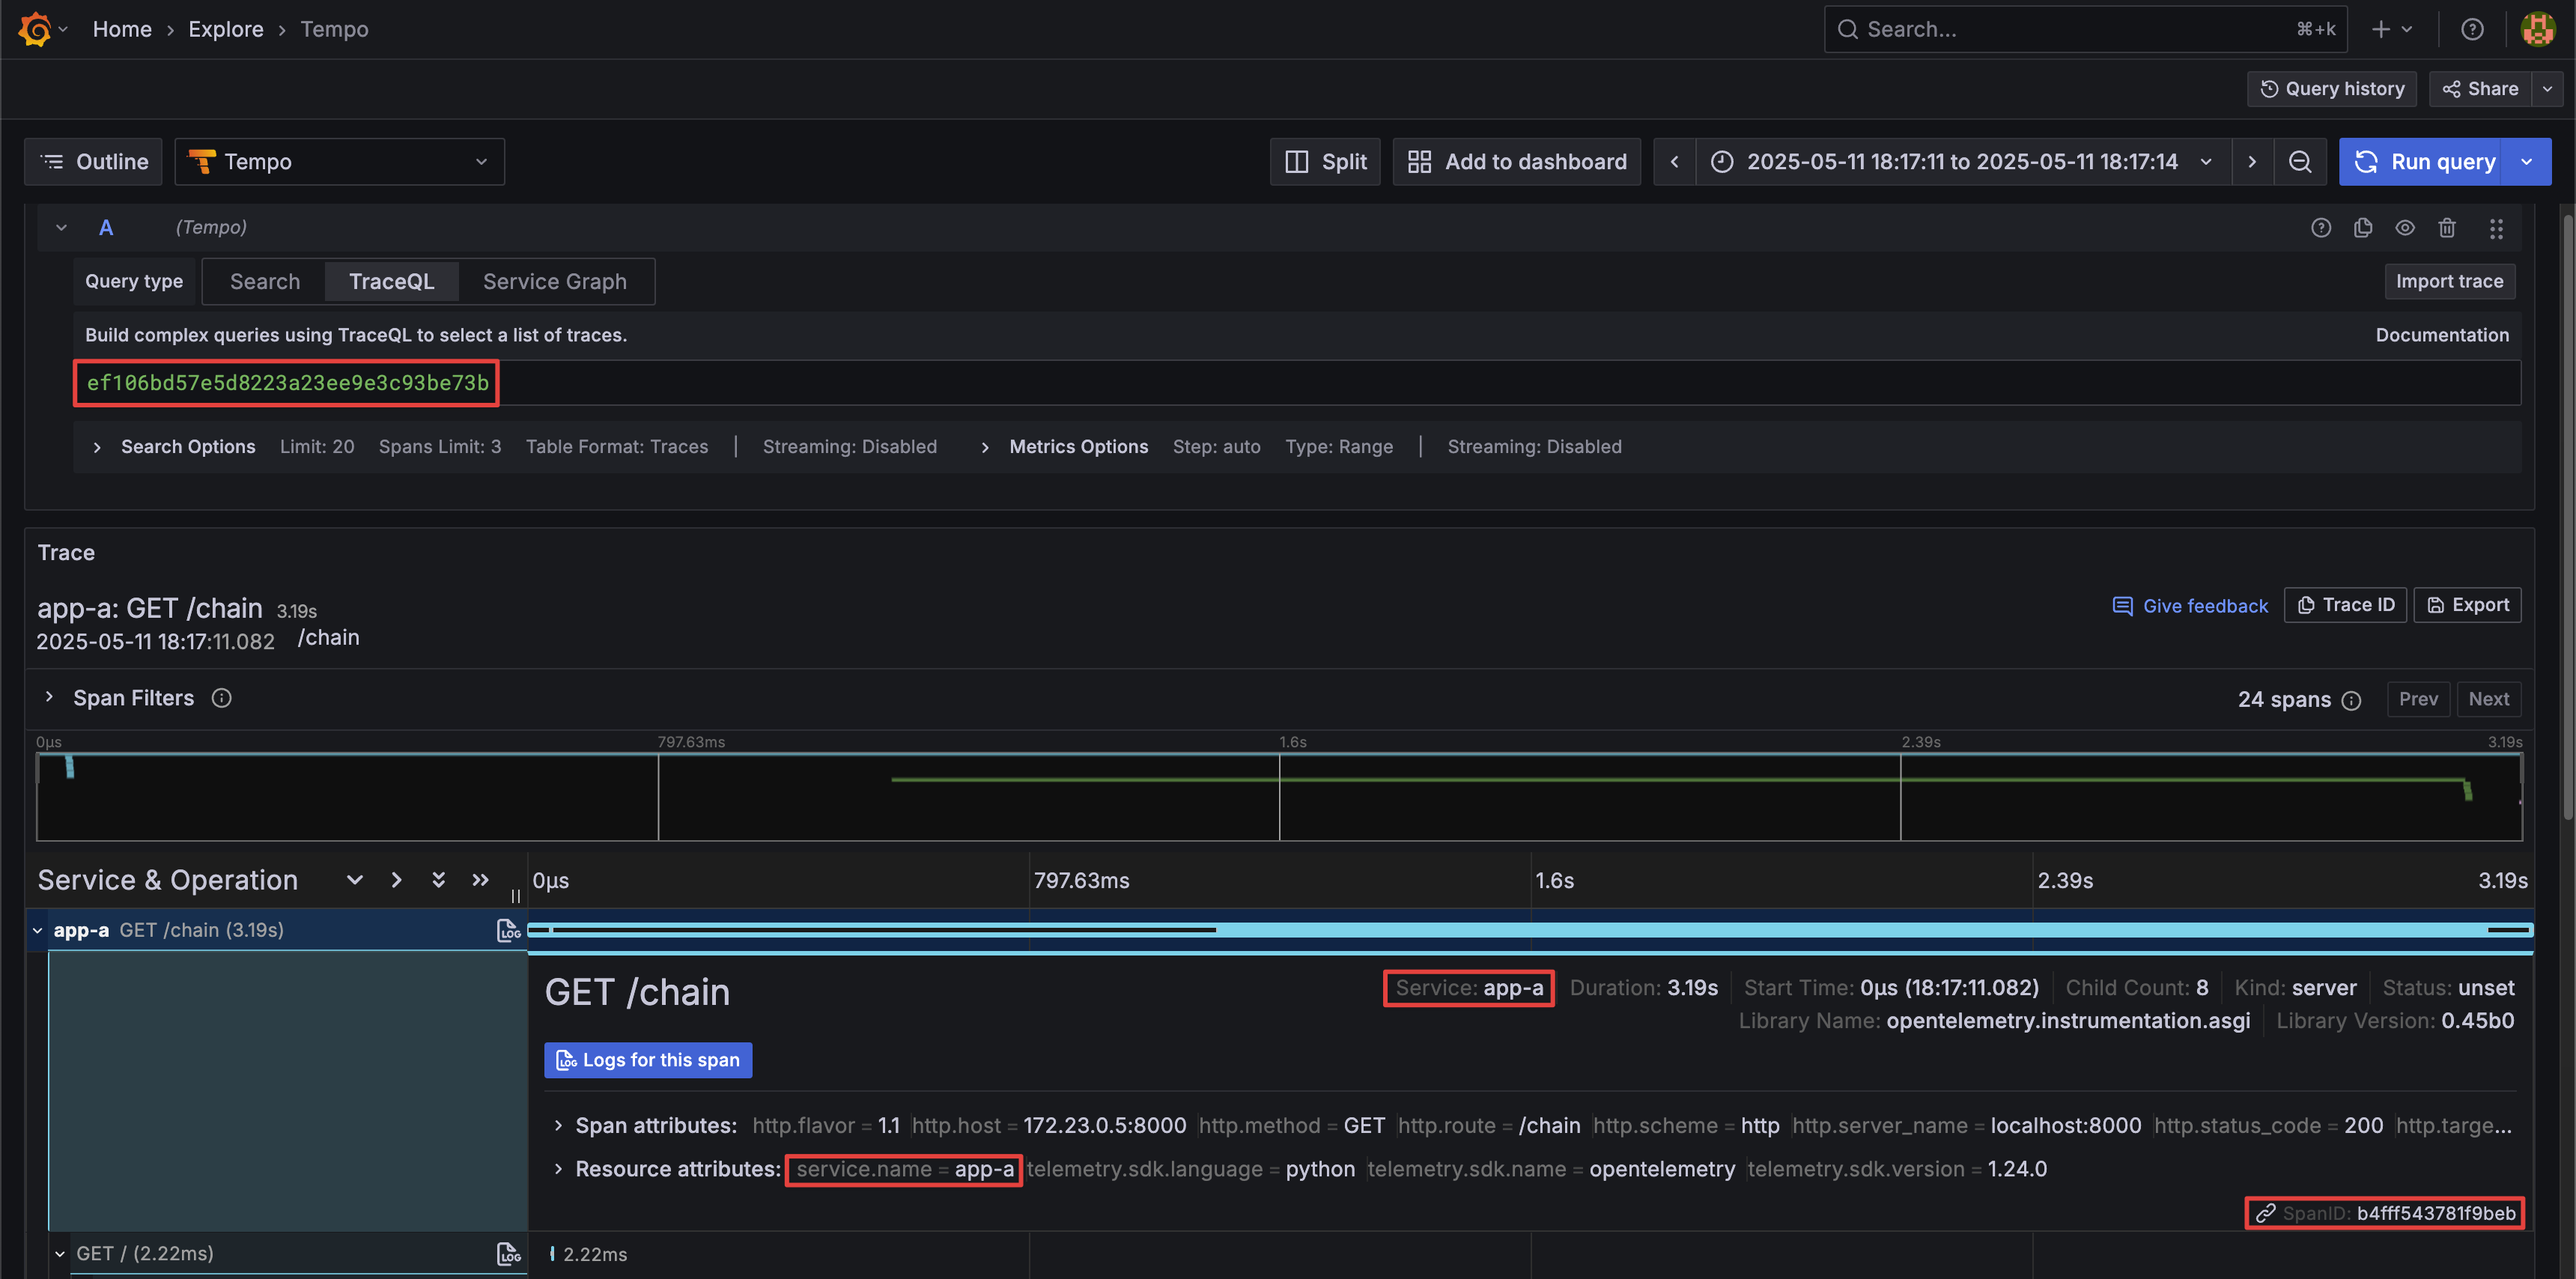2576x1279 pixels.
Task: Click the app-a span bar in timeline
Action: click(1530, 931)
